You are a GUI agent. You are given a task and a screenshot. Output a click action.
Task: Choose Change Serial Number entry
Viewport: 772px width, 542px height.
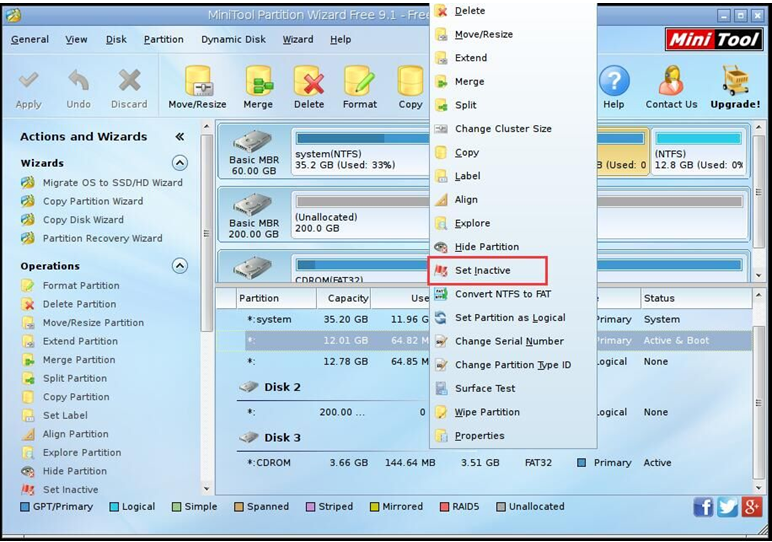pyautogui.click(x=513, y=342)
